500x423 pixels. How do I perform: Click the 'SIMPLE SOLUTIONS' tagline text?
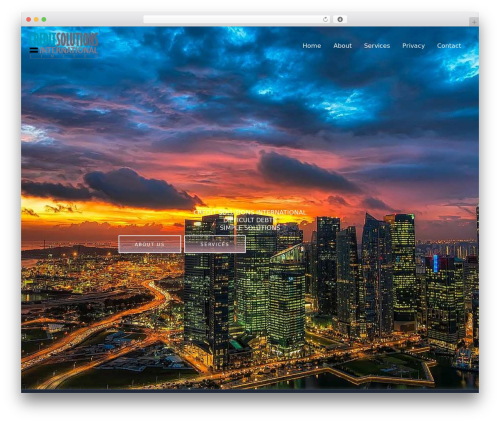[250, 228]
